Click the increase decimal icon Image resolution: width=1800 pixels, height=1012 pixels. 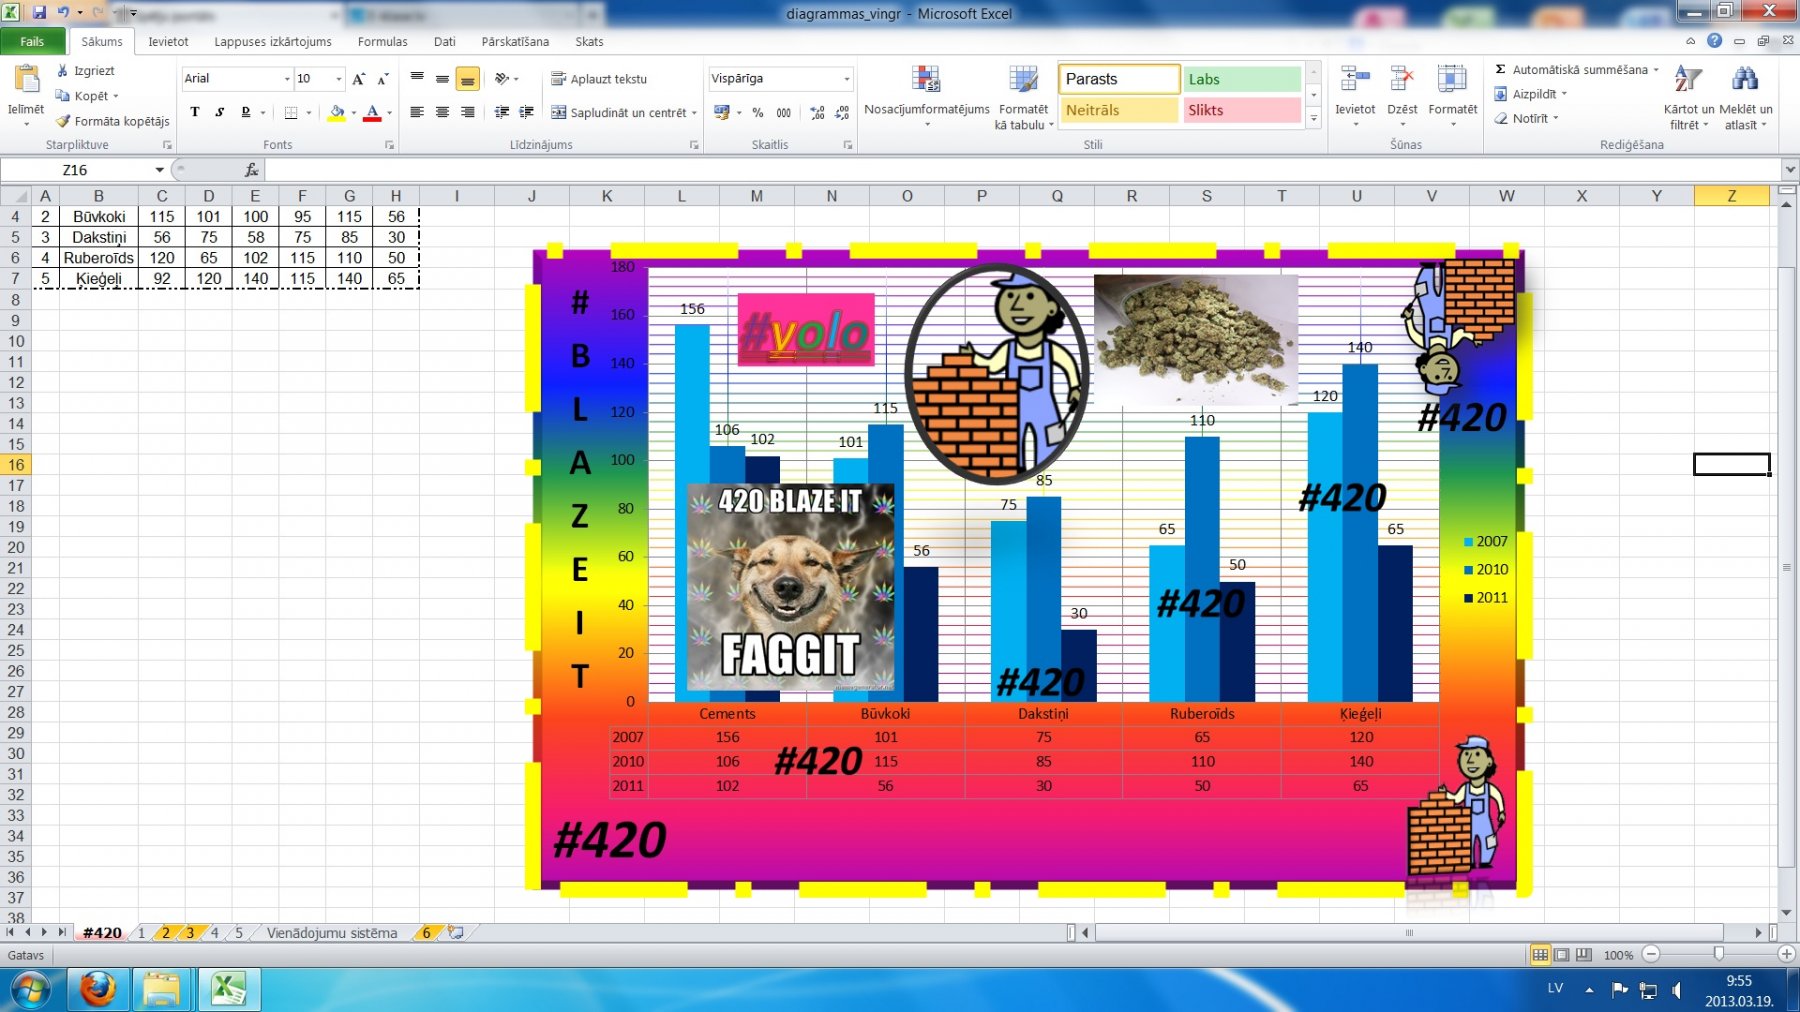point(818,113)
